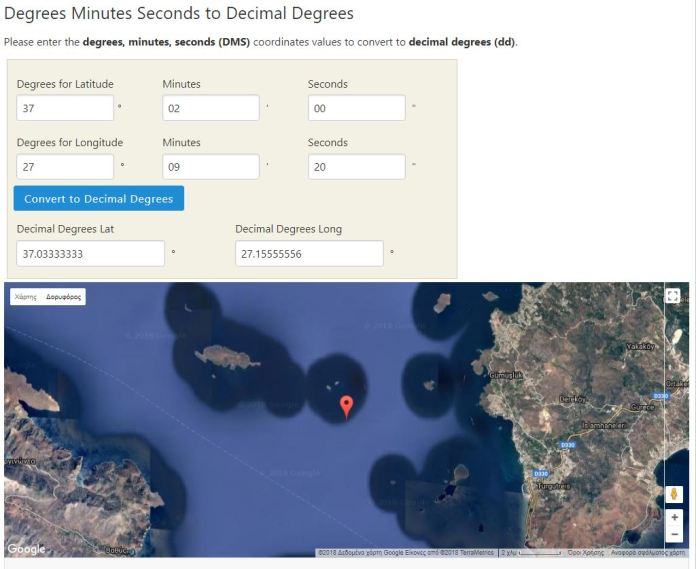The height and width of the screenshot is (569, 696).
Task: Click the Degrees for Longitude field
Action: pos(65,167)
